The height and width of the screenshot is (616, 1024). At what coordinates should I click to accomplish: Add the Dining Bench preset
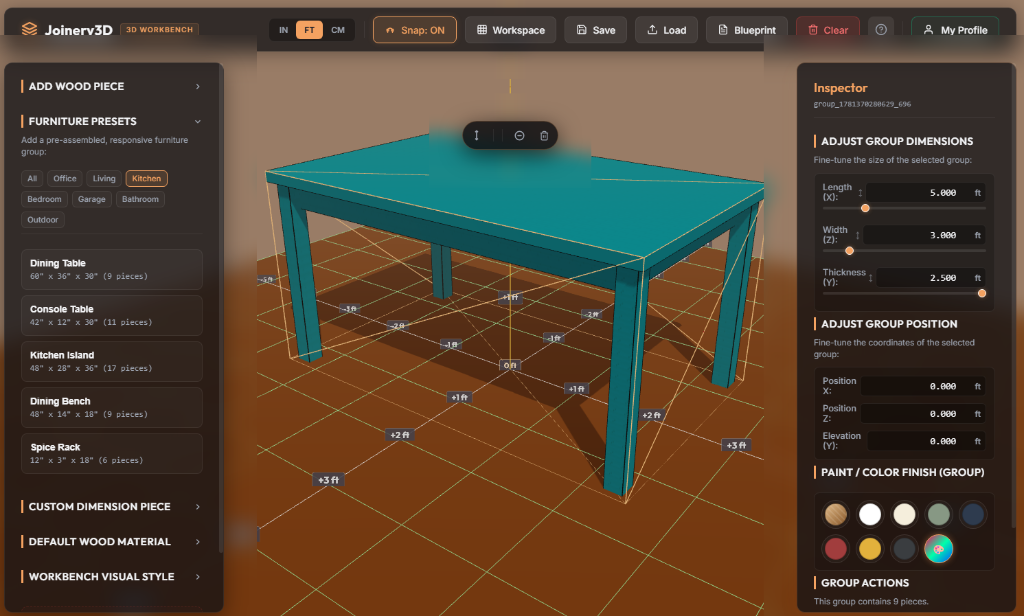pos(112,408)
